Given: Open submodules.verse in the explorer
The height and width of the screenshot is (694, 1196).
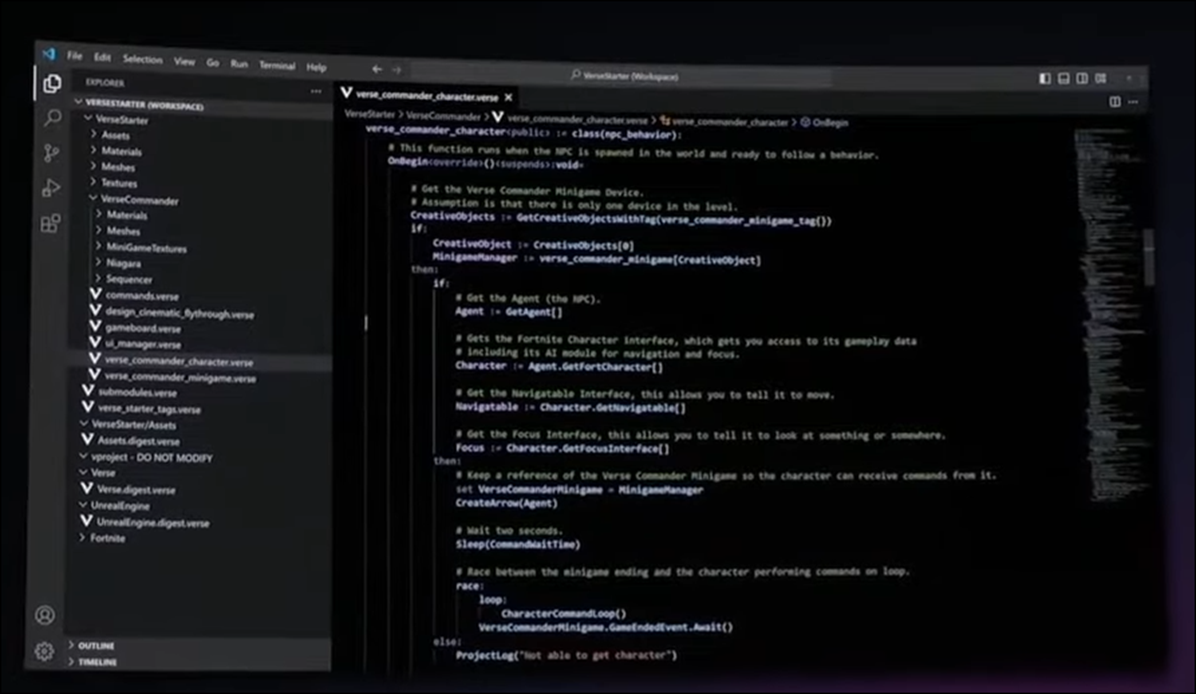Looking at the screenshot, I should point(137,393).
